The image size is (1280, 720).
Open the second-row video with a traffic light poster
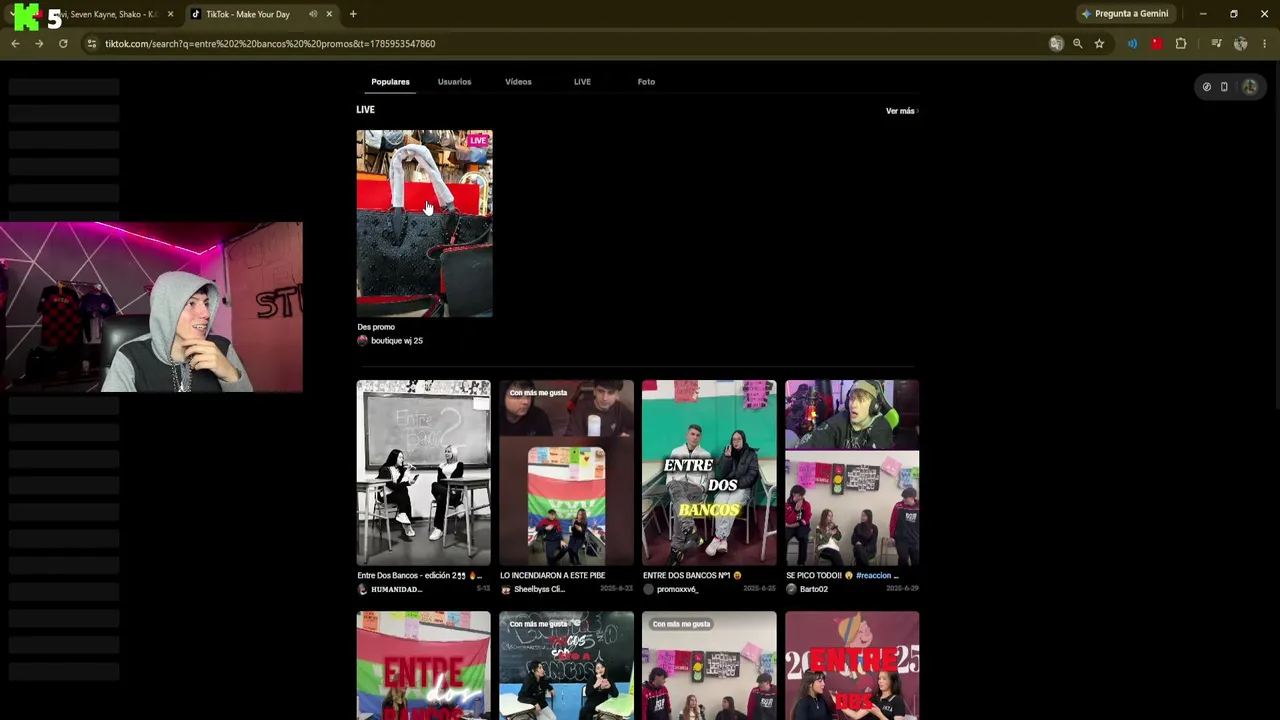pos(709,666)
